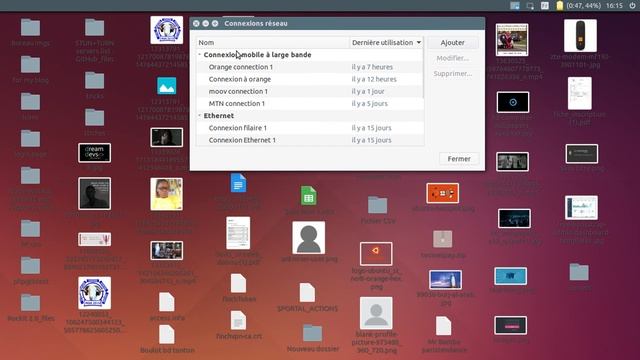Open the keyboard layout indicator
Viewport: 640px width, 360px height.
(545, 5)
